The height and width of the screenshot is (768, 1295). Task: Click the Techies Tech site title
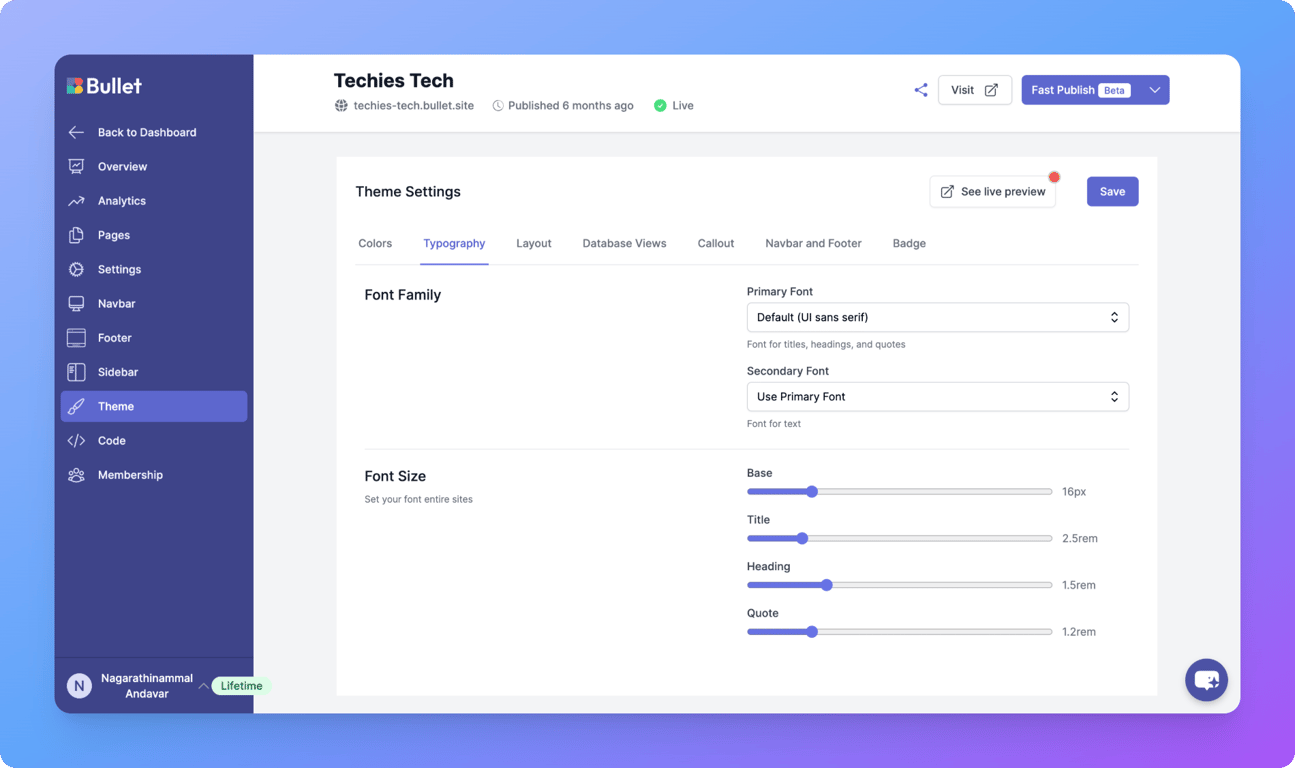coord(393,80)
